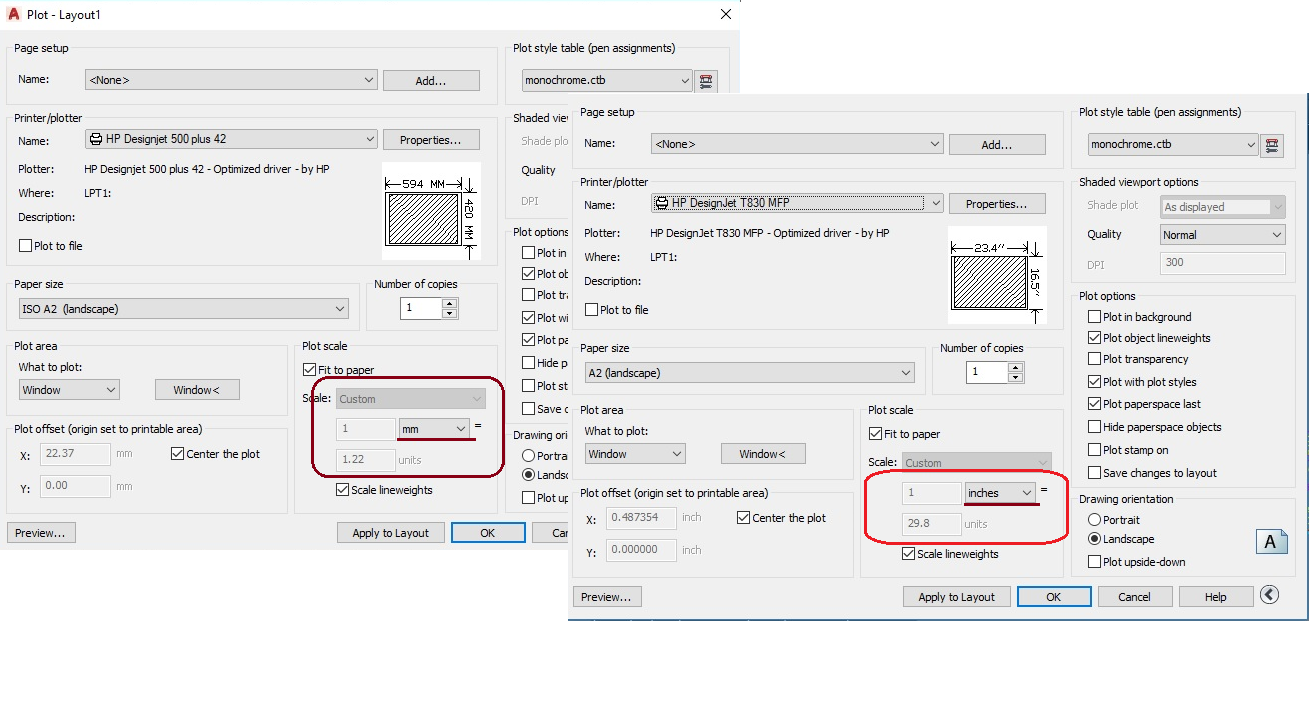Select the Portrait orientation radio button
Viewport: 1313px width, 721px height.
tap(1094, 520)
